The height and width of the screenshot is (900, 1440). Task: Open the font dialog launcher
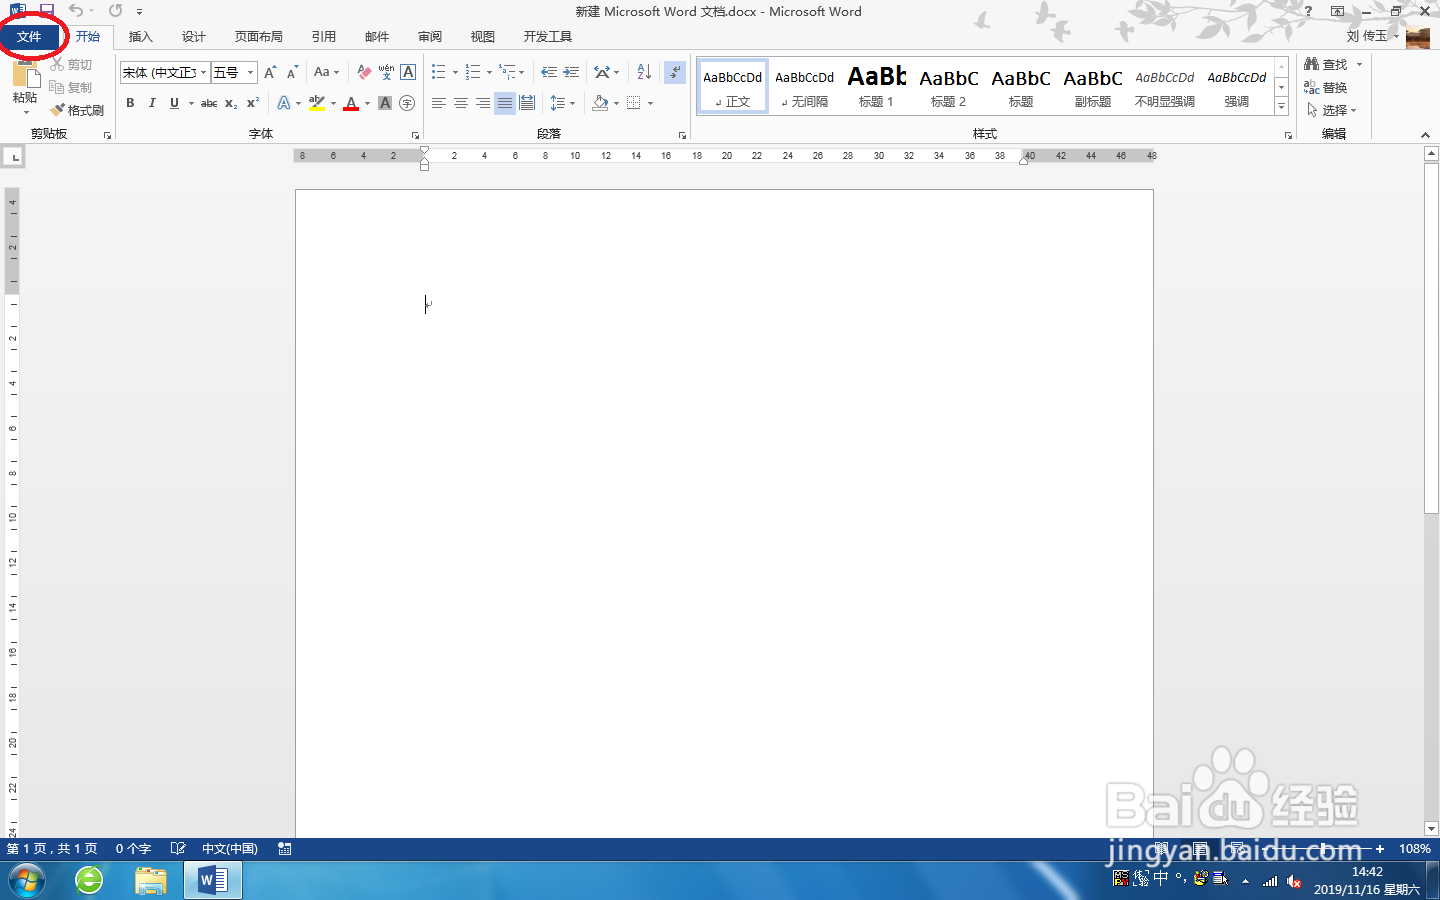coord(415,135)
